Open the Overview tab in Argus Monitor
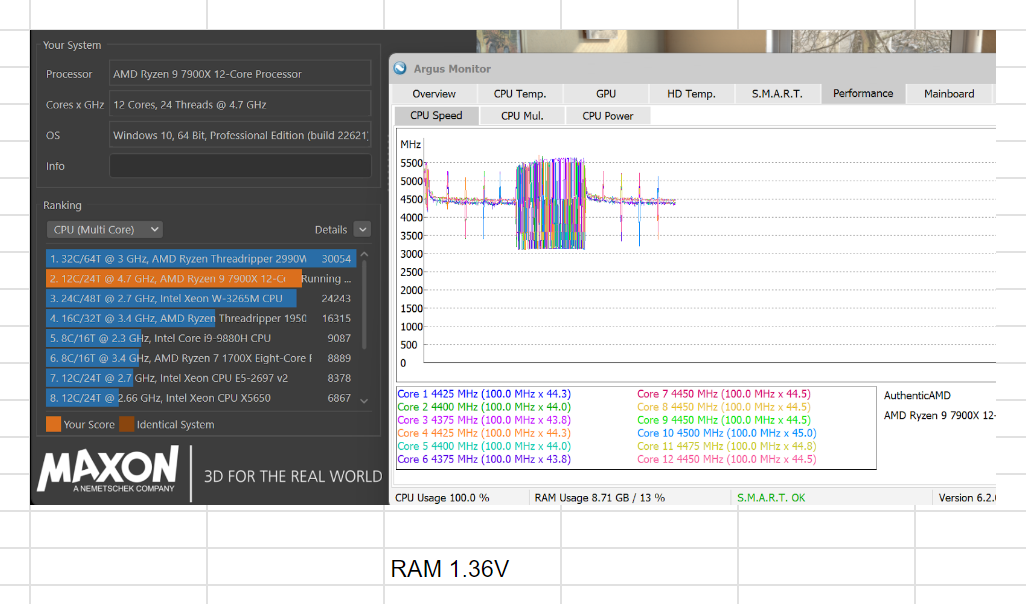This screenshot has width=1026, height=604. (x=434, y=94)
